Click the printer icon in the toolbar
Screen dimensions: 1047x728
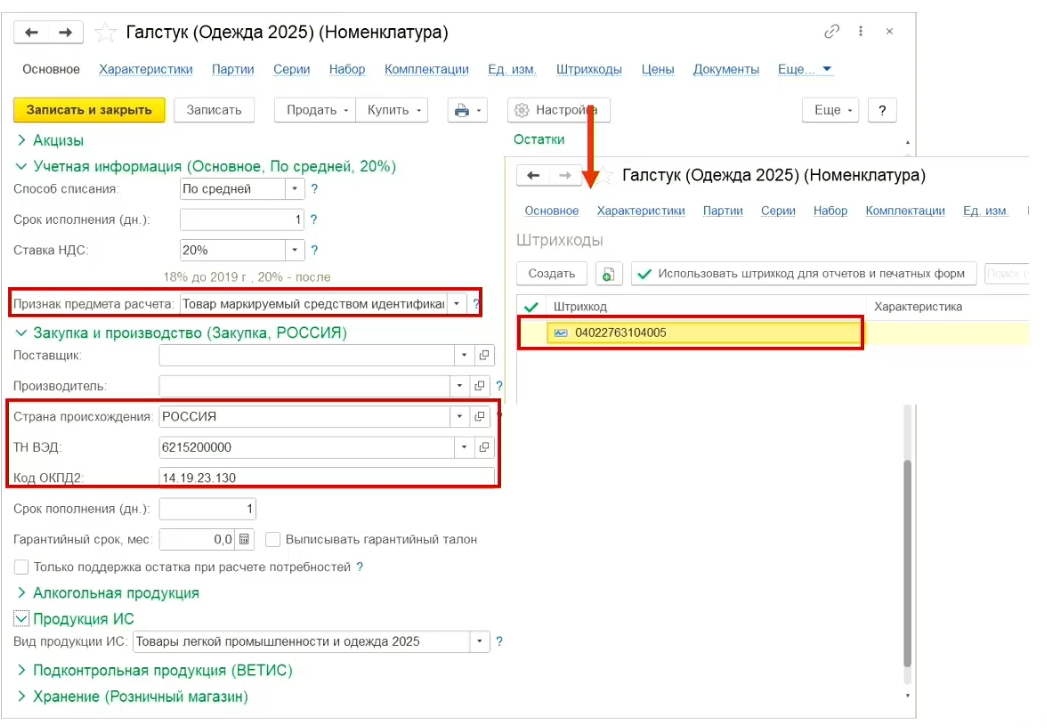click(462, 110)
